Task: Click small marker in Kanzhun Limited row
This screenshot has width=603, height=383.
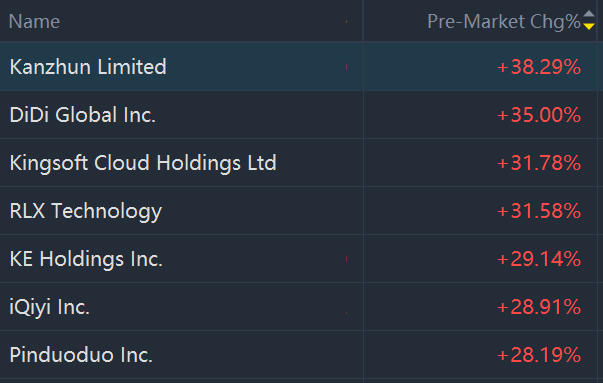Action: tap(346, 67)
